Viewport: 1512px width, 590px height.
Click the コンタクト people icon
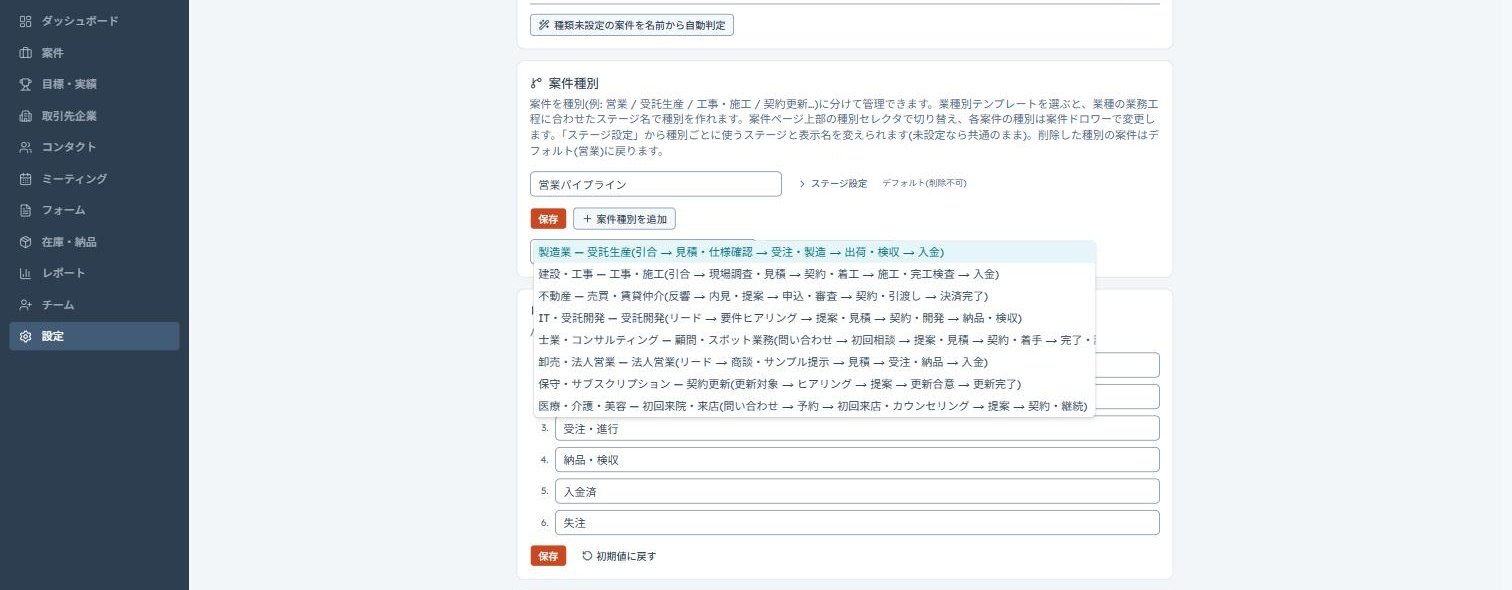(x=26, y=147)
